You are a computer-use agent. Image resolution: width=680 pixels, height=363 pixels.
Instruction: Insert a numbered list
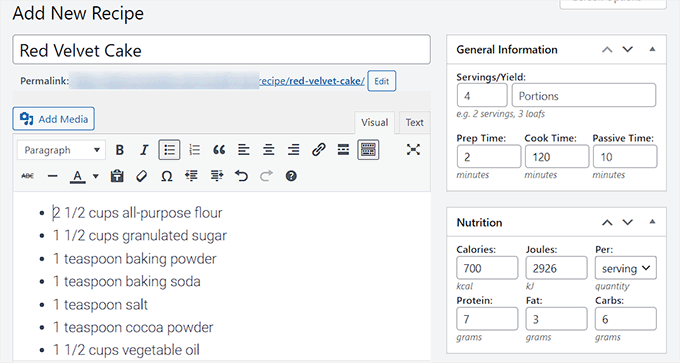(194, 150)
